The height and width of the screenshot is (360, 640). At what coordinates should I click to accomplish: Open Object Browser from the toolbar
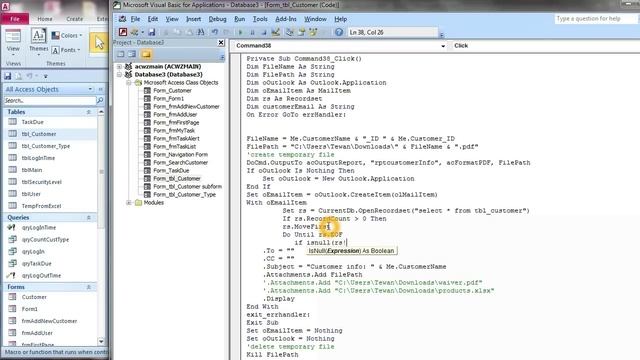313,32
